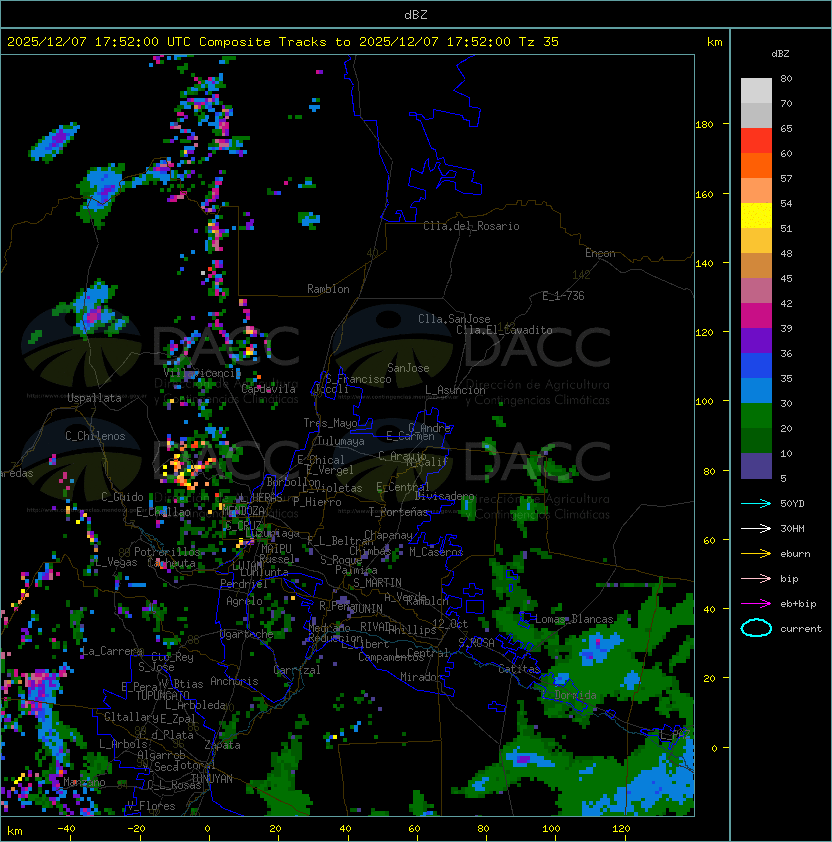Click the L_Asuncion label
The width and height of the screenshot is (832, 842).
(x=455, y=390)
